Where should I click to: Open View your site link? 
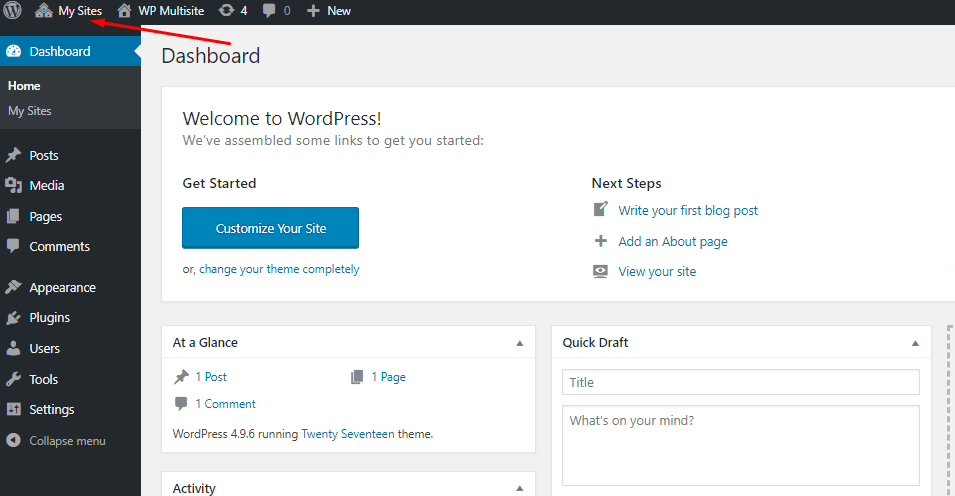click(x=657, y=272)
